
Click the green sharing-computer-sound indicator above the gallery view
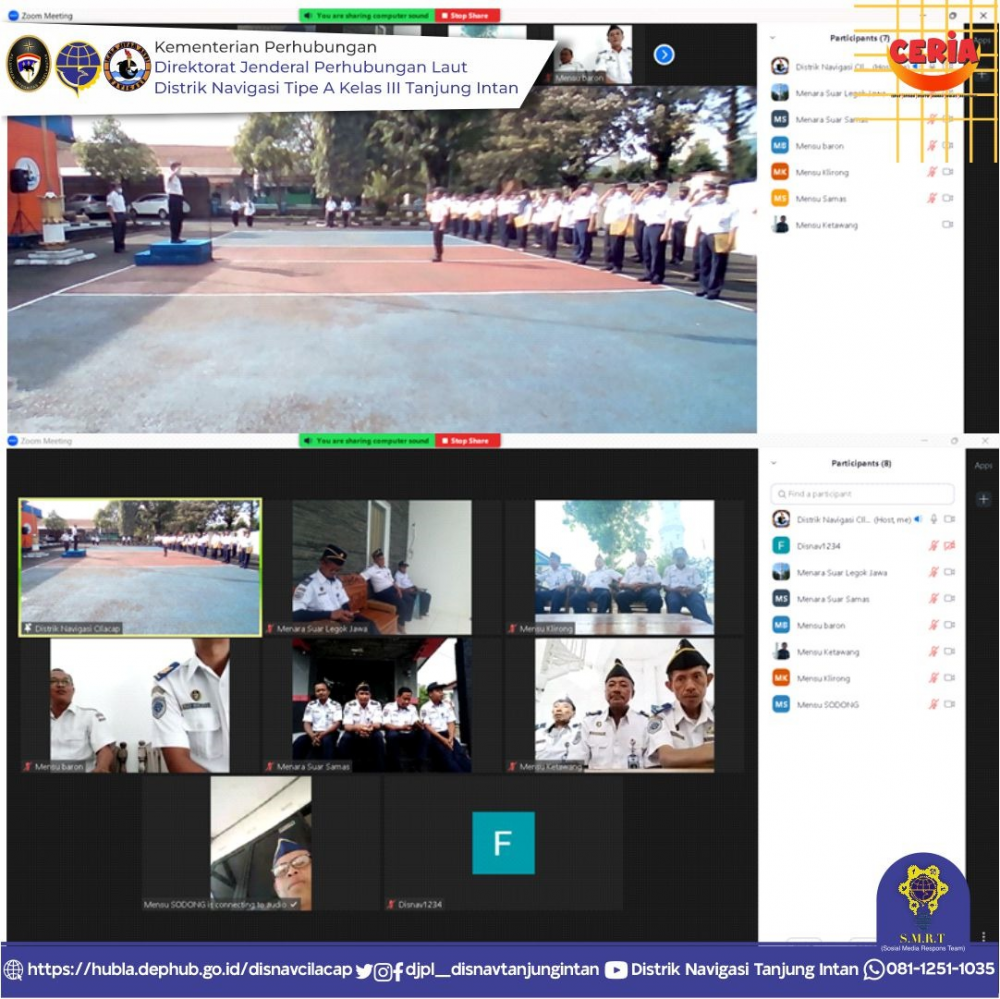coord(367,441)
